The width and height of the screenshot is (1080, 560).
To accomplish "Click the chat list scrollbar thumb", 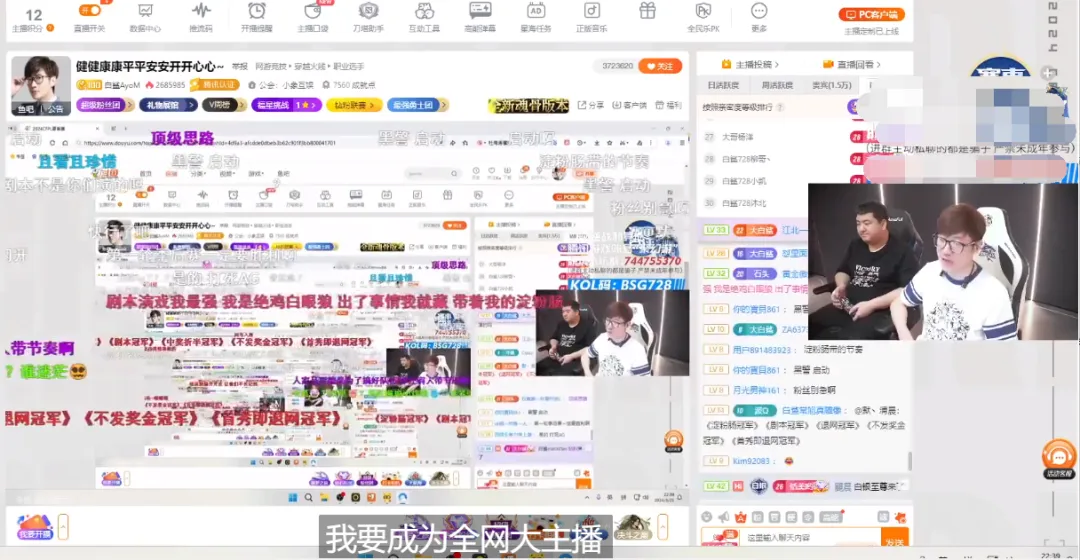I will [x=911, y=460].
